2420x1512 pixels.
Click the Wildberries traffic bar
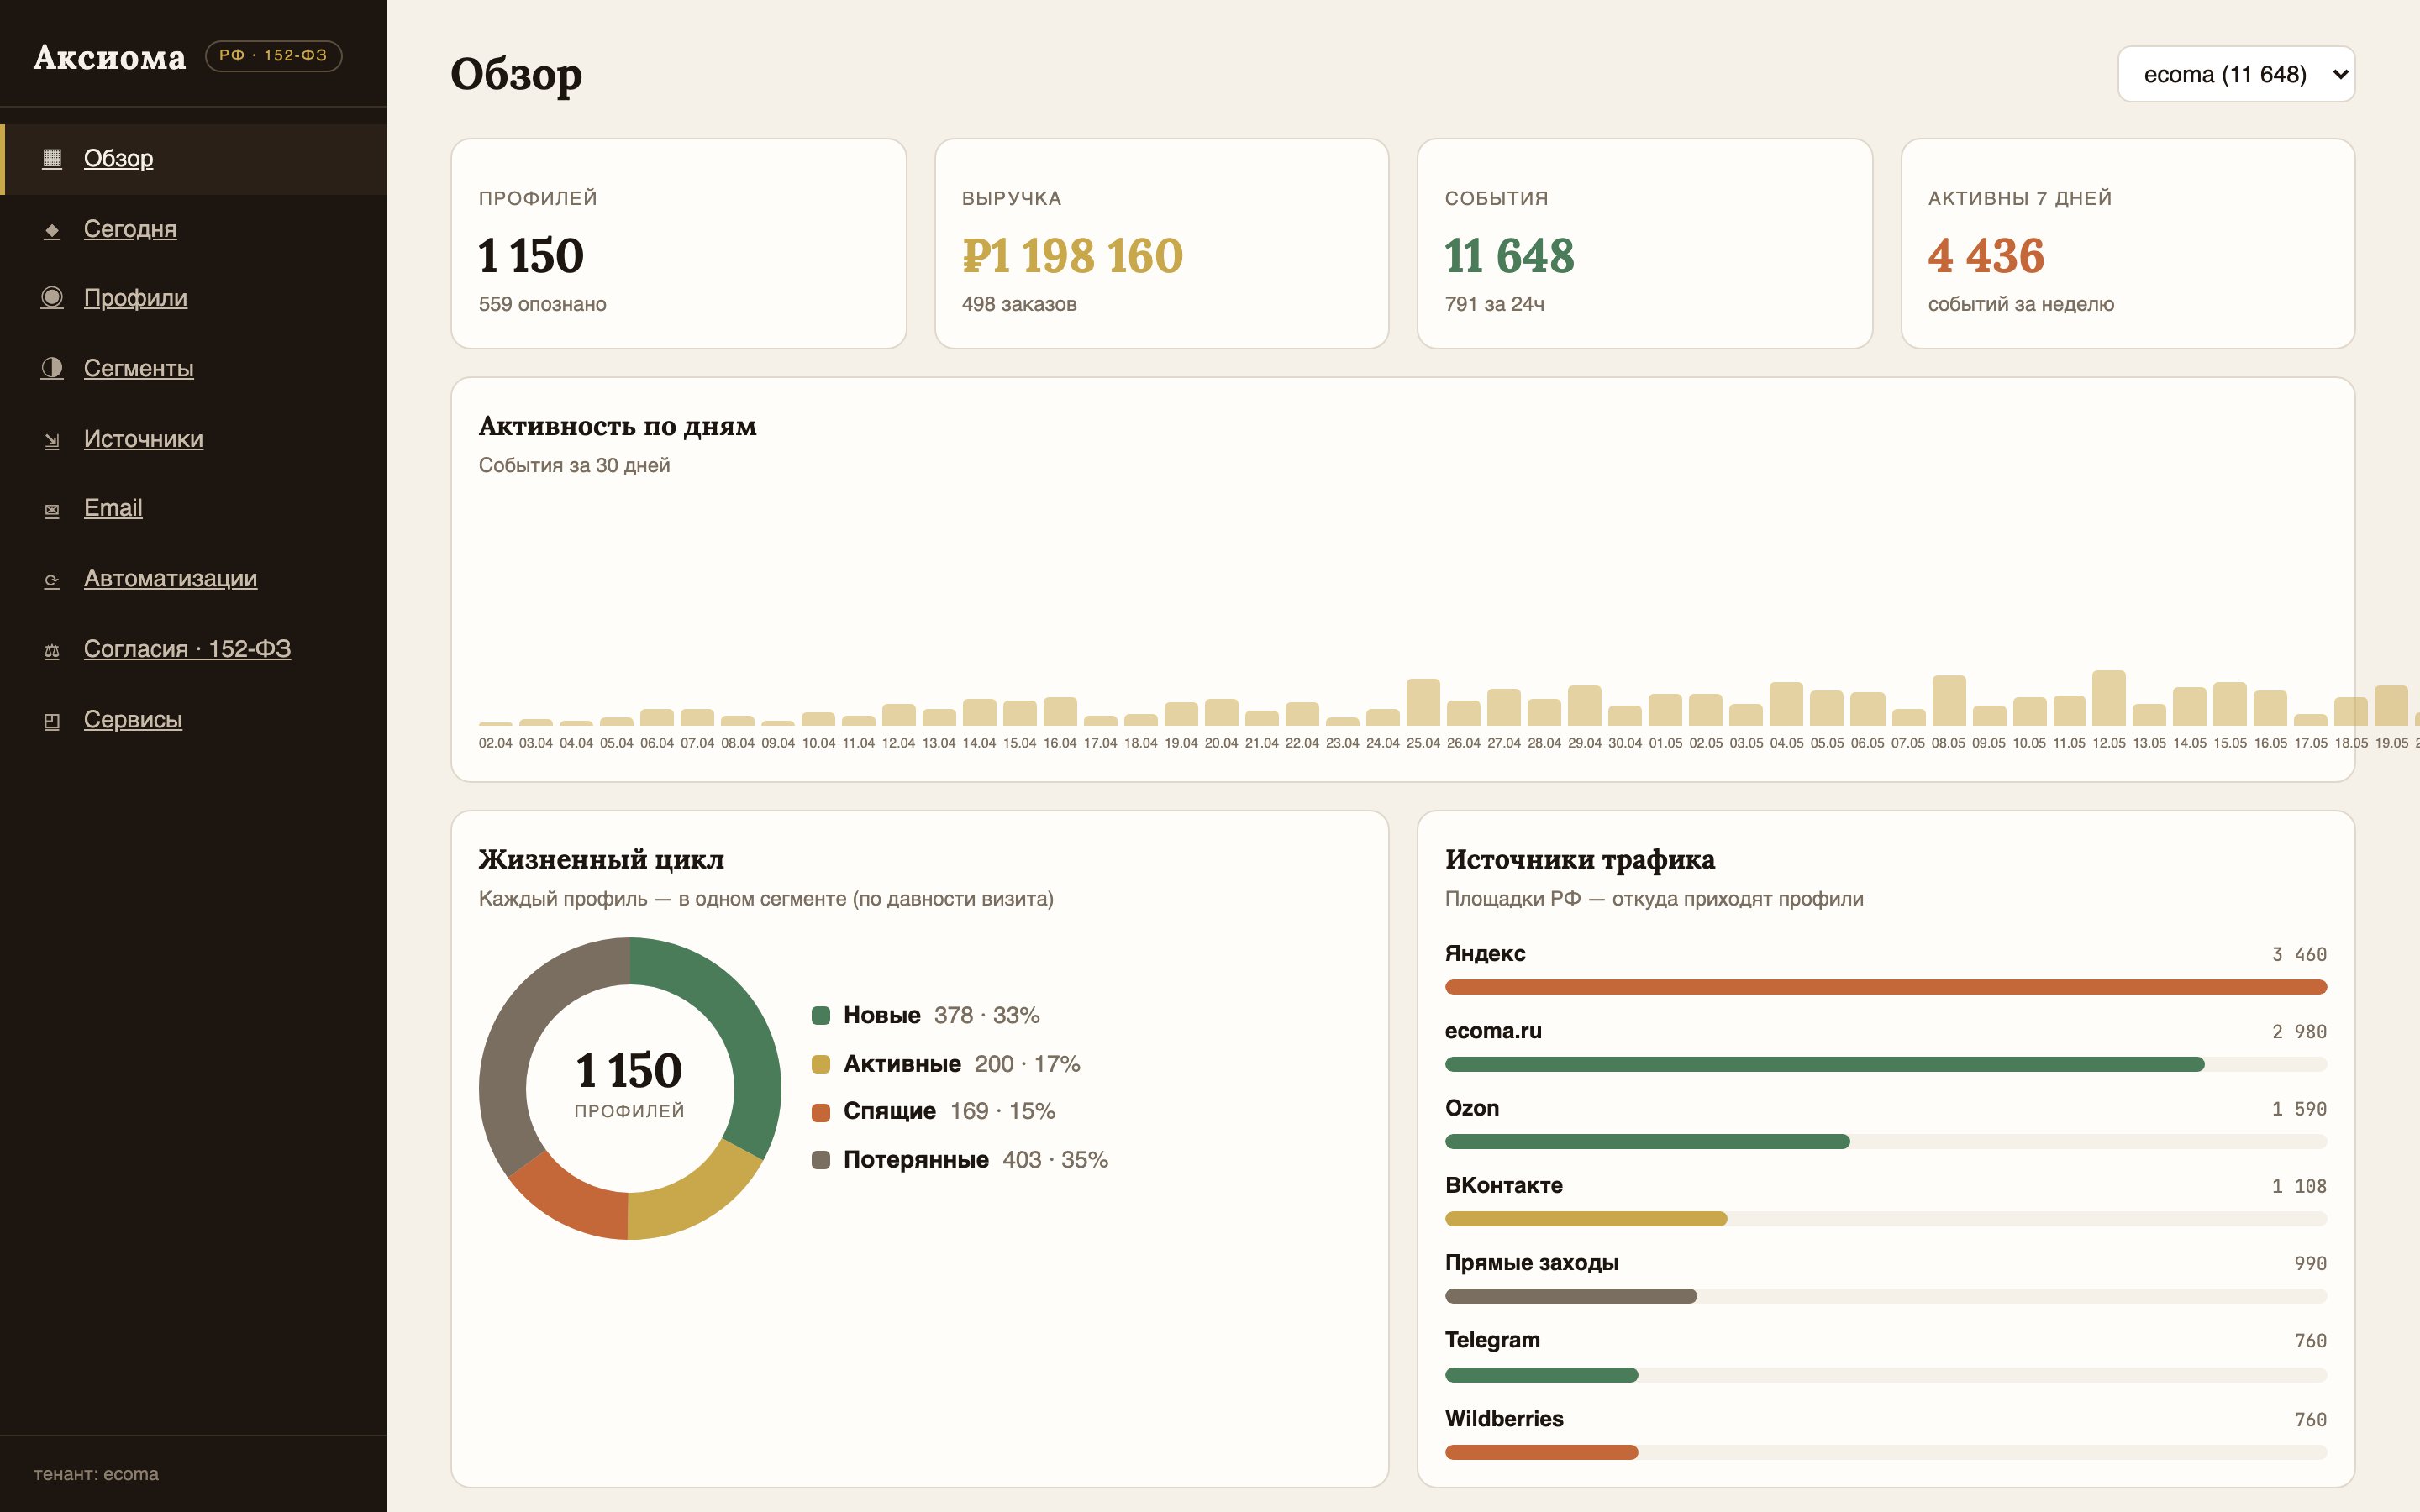[x=1541, y=1452]
